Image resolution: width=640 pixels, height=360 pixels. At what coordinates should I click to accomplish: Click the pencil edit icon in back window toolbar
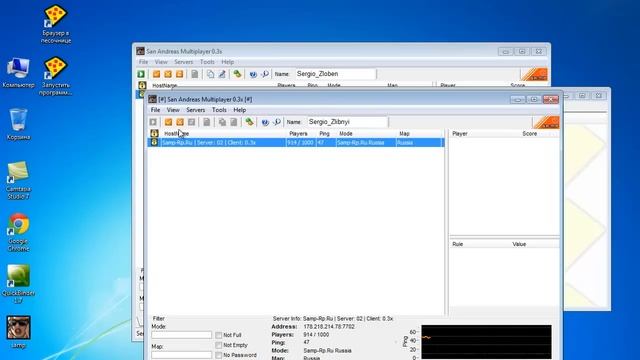(x=222, y=74)
